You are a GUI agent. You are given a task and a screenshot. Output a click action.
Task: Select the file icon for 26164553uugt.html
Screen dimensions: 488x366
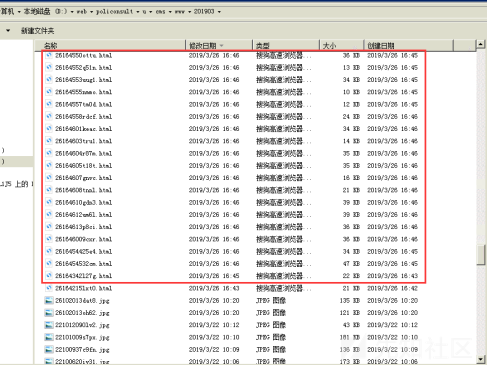tap(49, 80)
